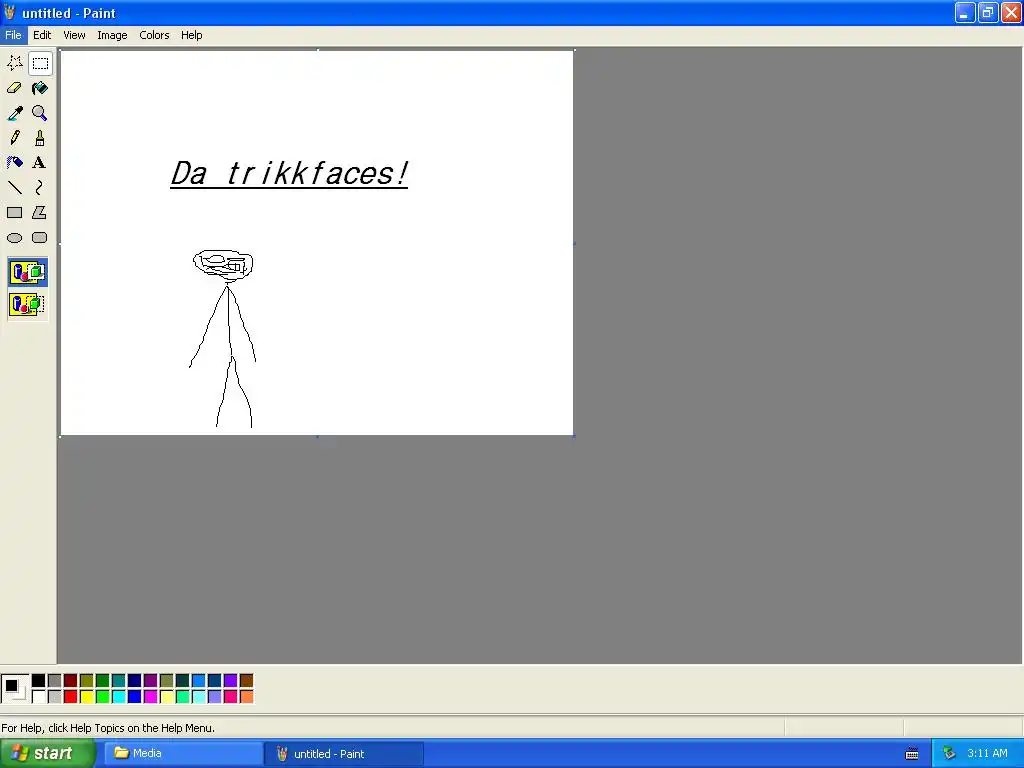This screenshot has height=768, width=1024.
Task: Enable opaque selection mode option
Action: 27,272
